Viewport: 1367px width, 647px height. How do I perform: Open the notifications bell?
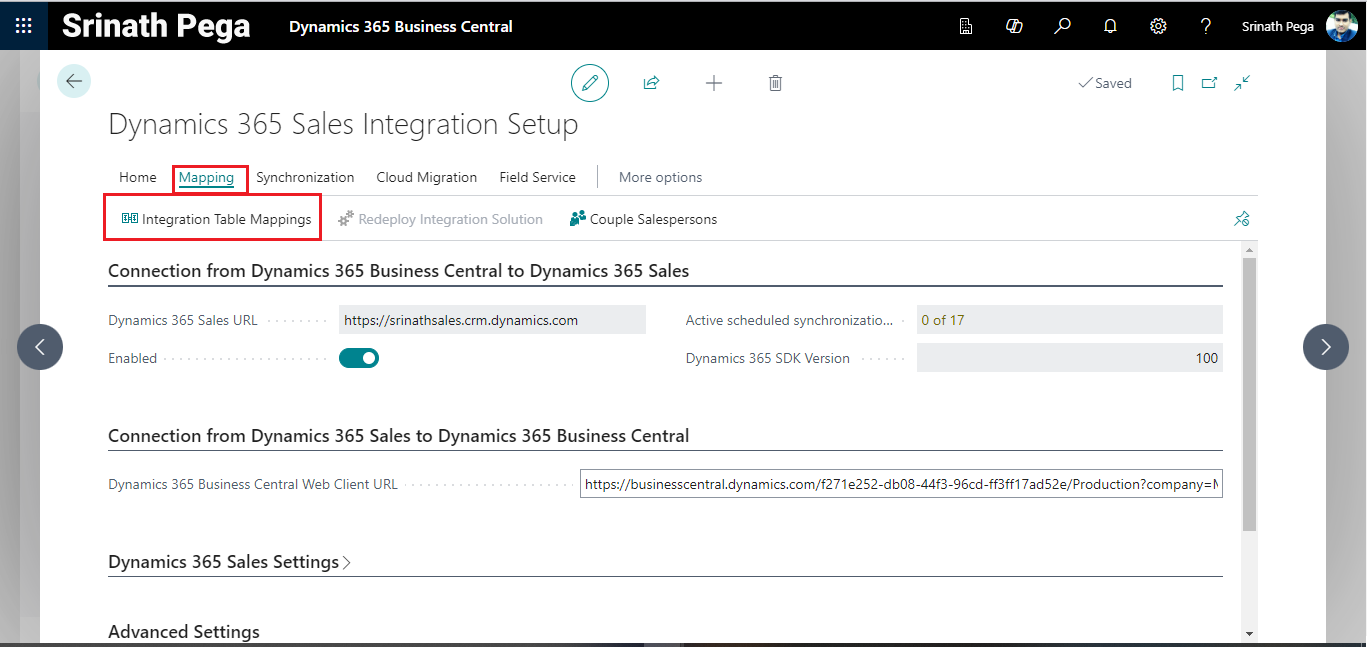pos(1110,26)
